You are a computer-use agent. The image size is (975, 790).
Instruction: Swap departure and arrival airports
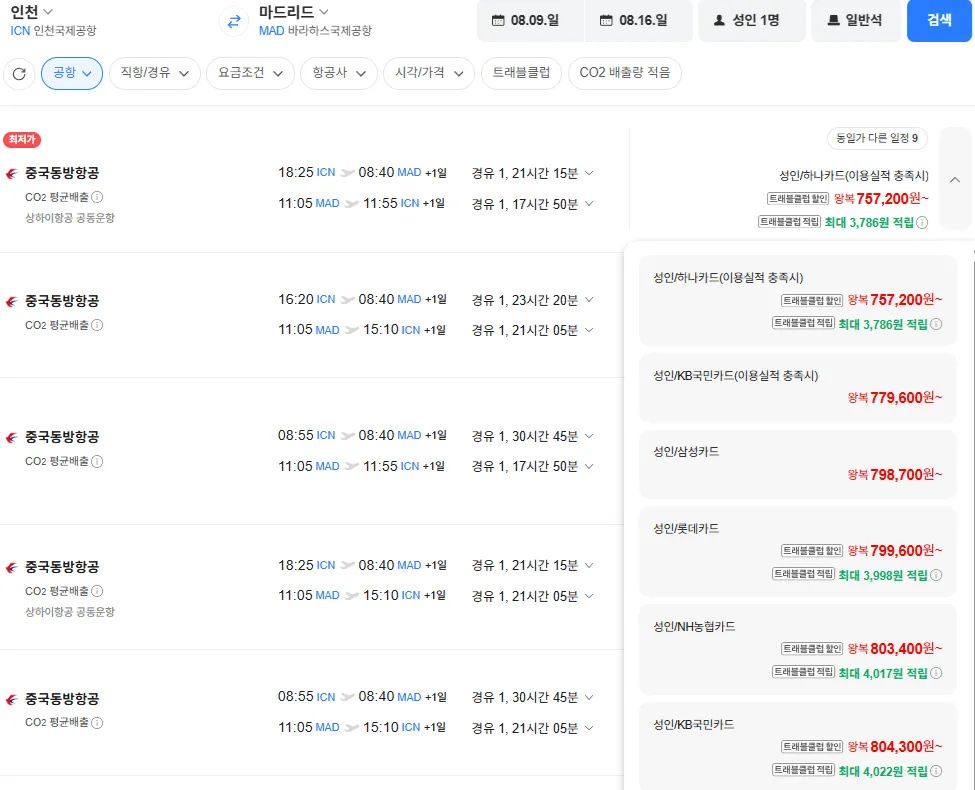(x=234, y=22)
